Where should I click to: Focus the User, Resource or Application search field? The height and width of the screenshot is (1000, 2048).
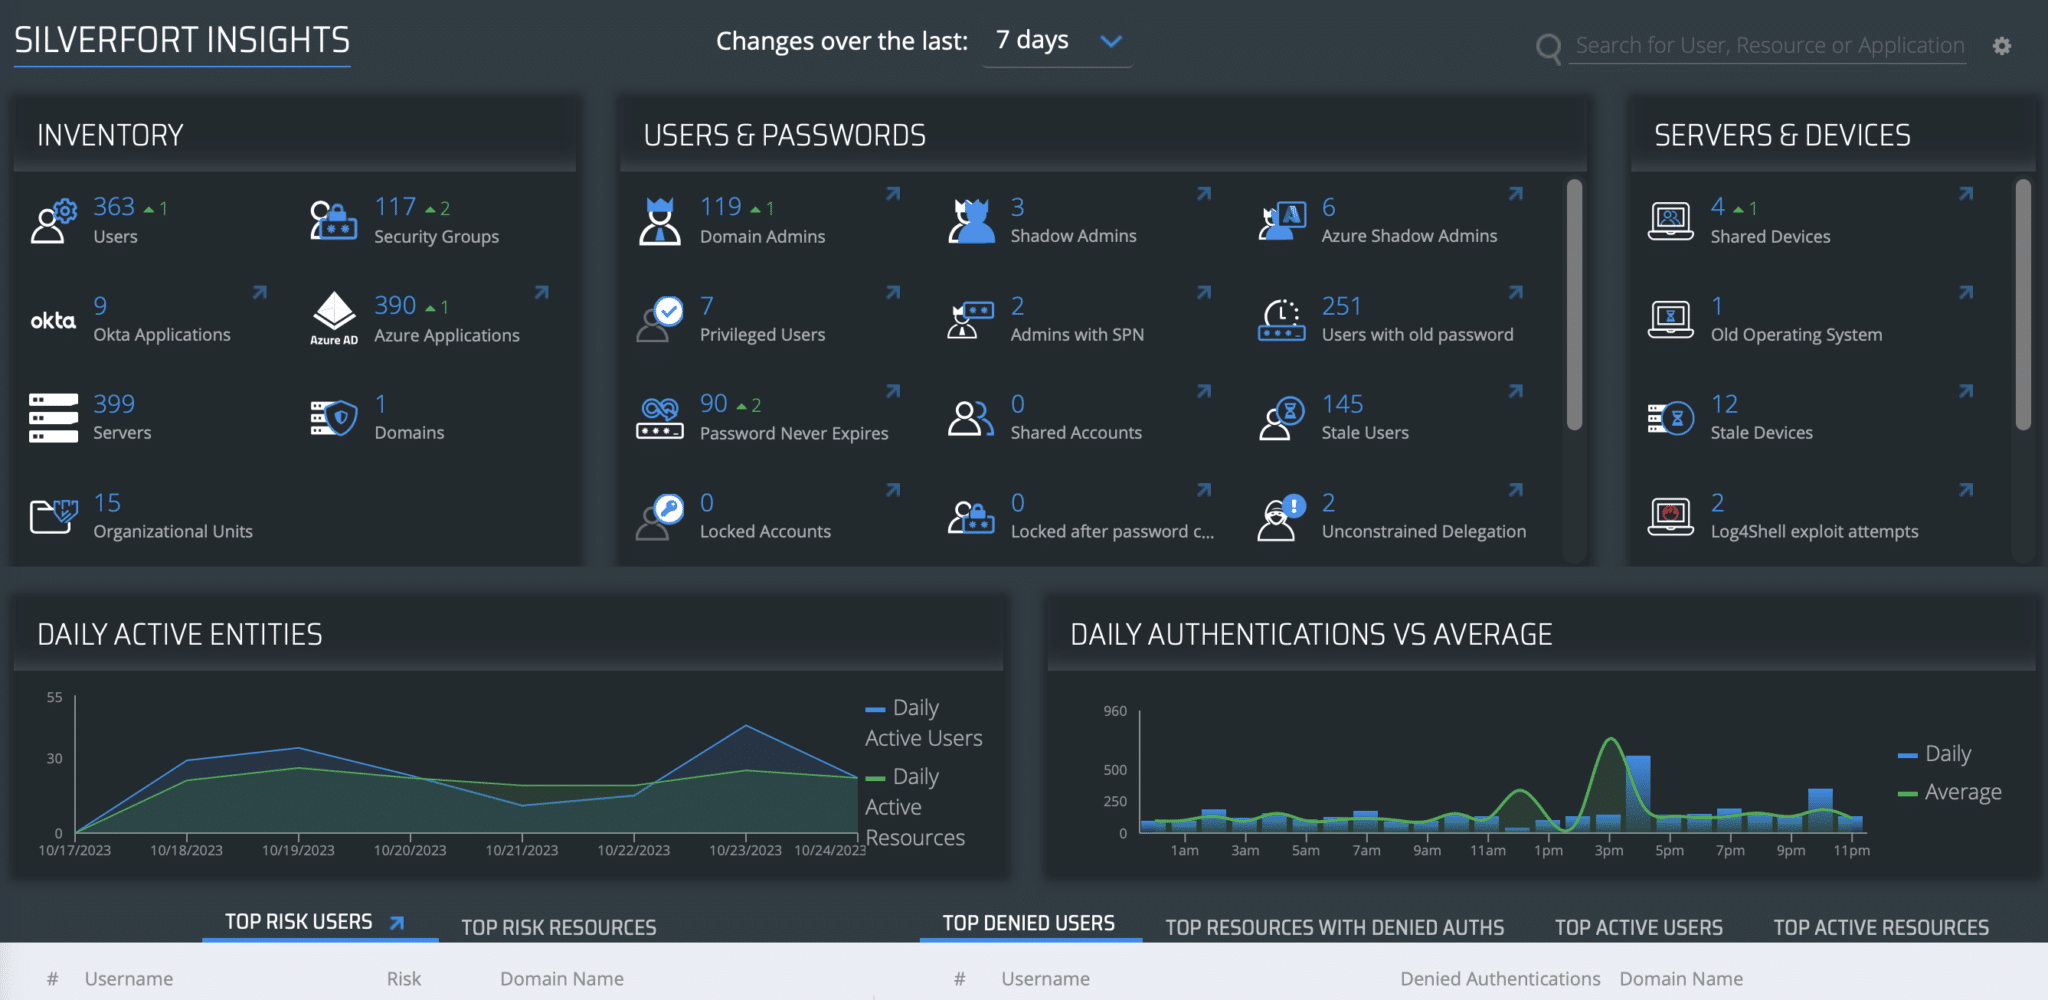pyautogui.click(x=1769, y=46)
